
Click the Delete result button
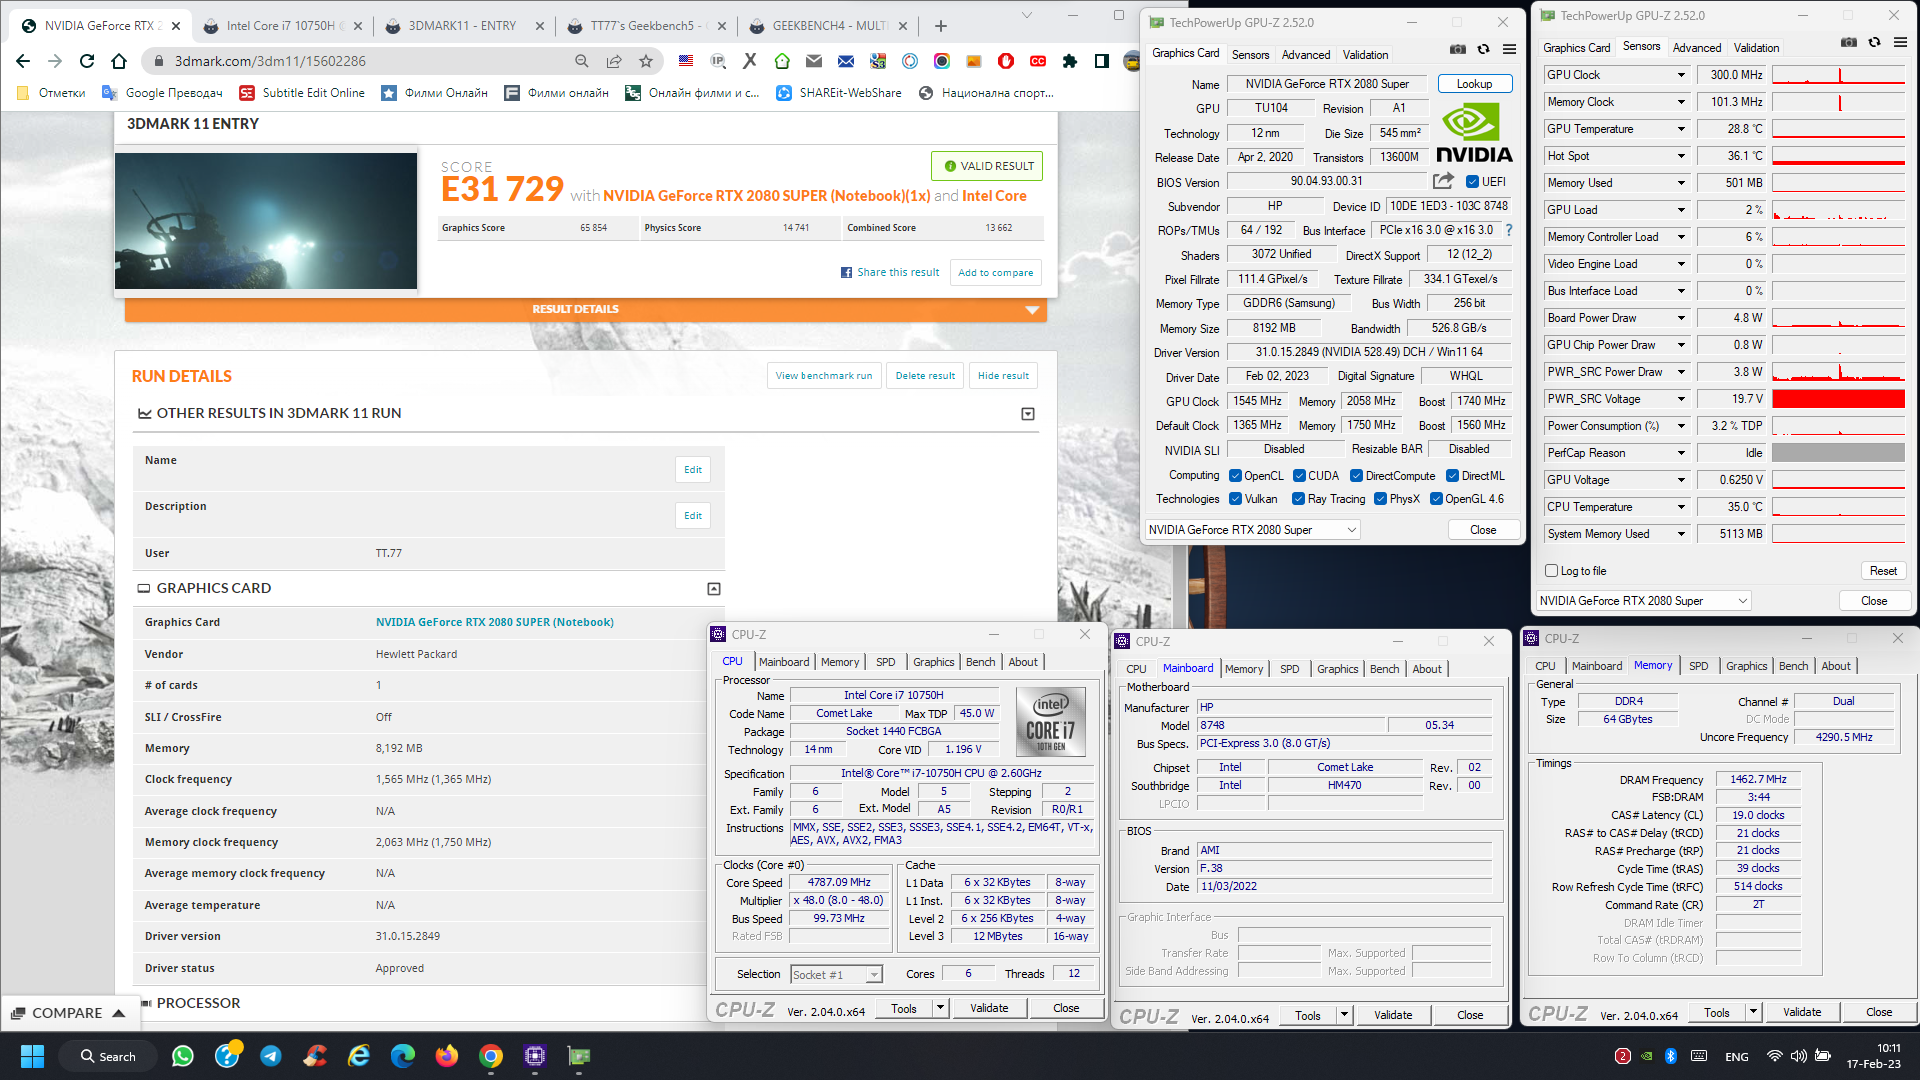tap(924, 376)
